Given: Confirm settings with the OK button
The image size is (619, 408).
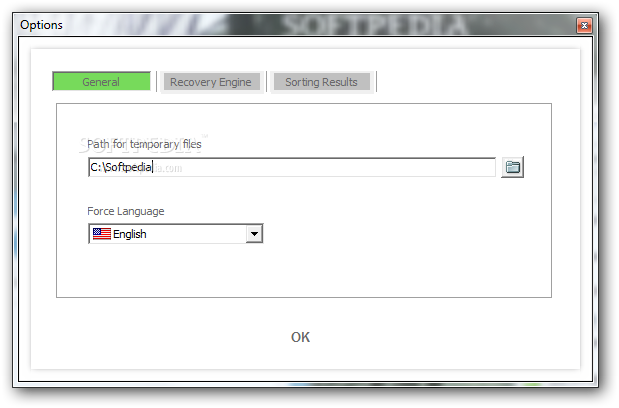Looking at the screenshot, I should [300, 337].
